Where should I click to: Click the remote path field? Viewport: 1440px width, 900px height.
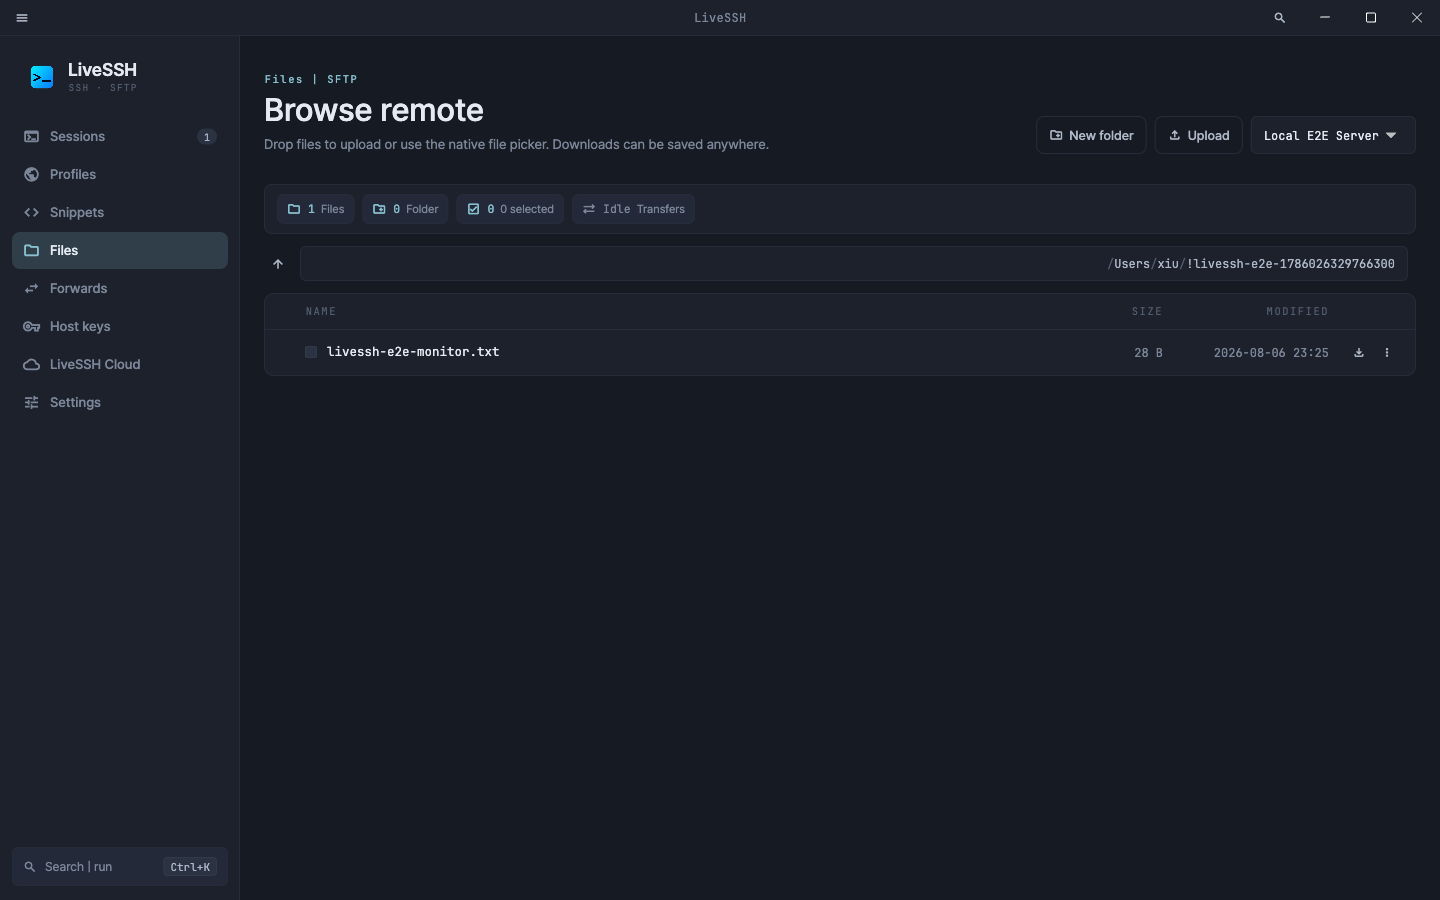[x=854, y=264]
